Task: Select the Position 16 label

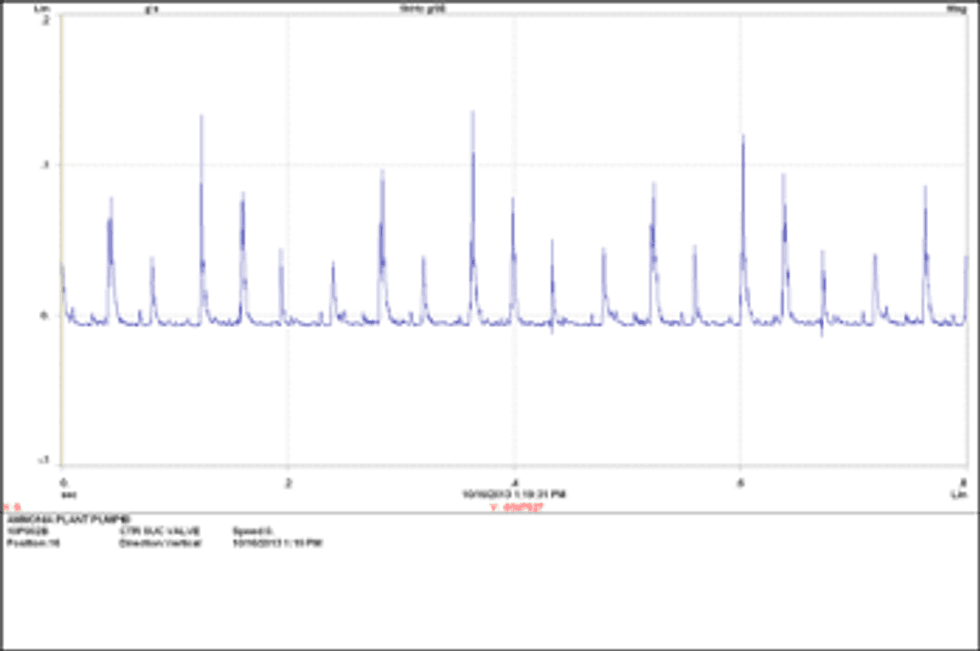Action: tap(33, 541)
